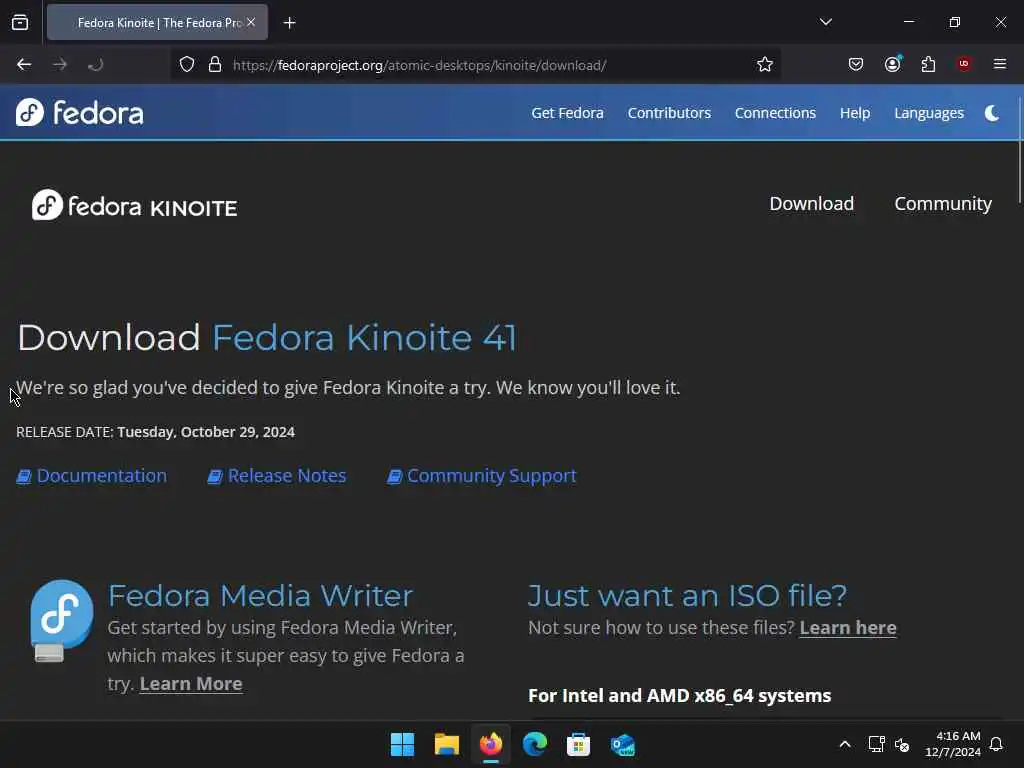
Task: Open muted volume tray icon
Action: [x=902, y=744]
